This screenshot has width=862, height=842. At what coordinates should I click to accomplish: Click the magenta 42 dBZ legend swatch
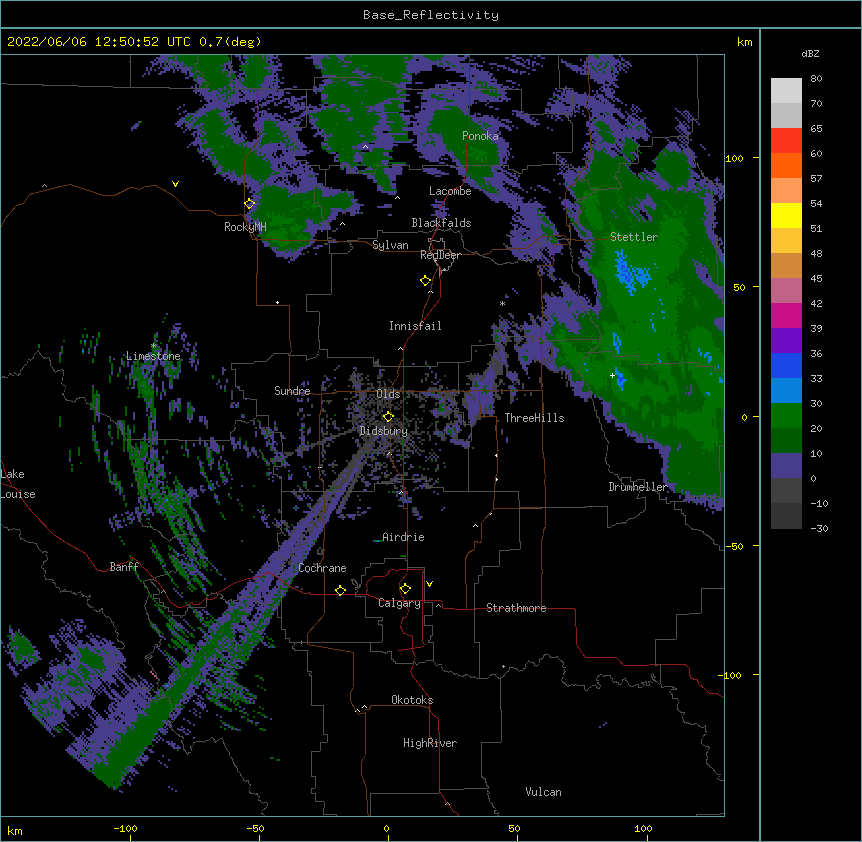click(x=786, y=315)
